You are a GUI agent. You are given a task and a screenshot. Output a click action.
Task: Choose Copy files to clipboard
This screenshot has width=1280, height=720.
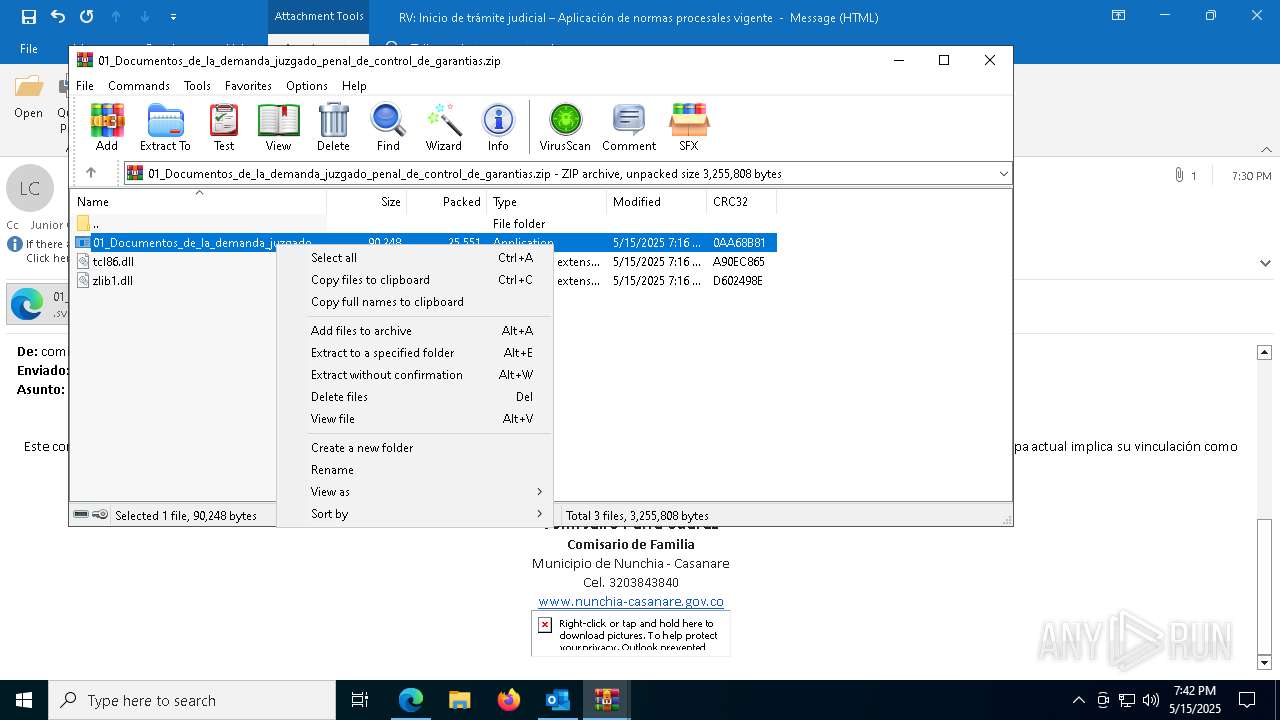pyautogui.click(x=414, y=280)
